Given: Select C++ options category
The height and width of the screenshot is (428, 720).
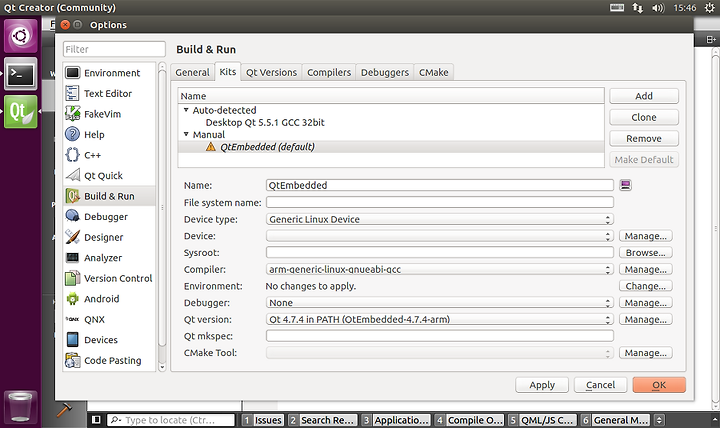Looking at the screenshot, I should pyautogui.click(x=109, y=155).
